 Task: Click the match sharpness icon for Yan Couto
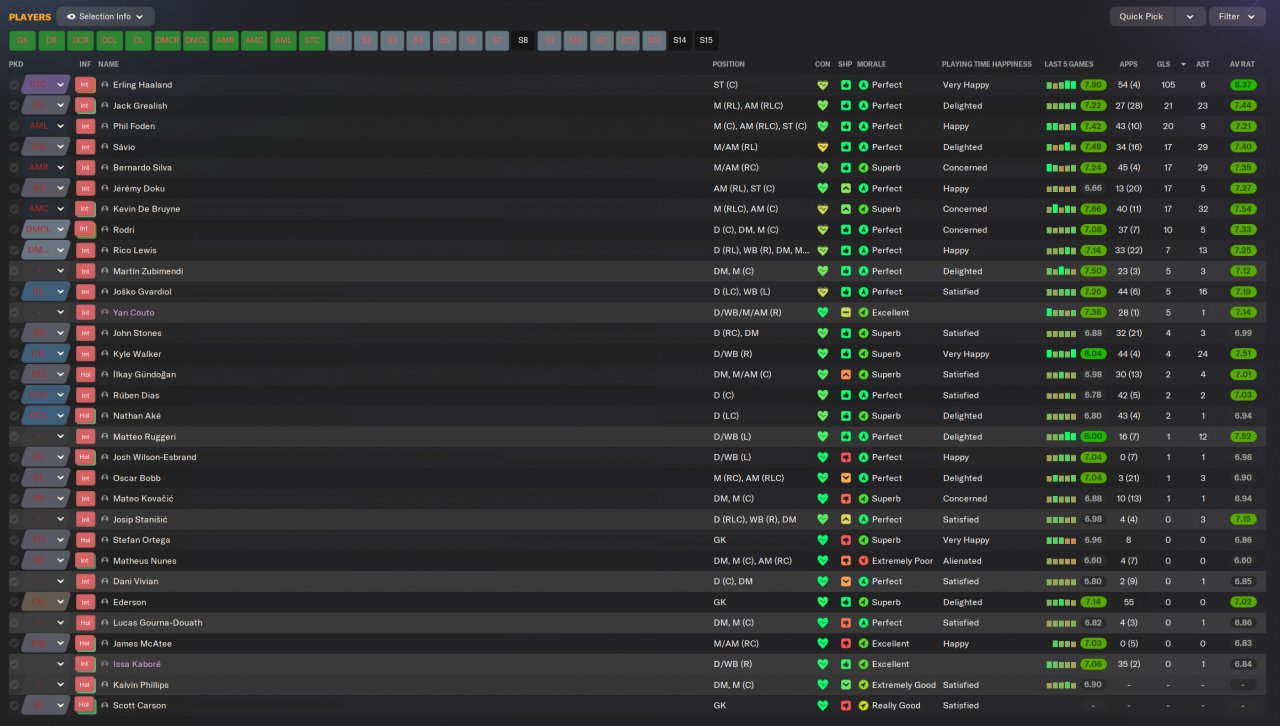pos(845,312)
